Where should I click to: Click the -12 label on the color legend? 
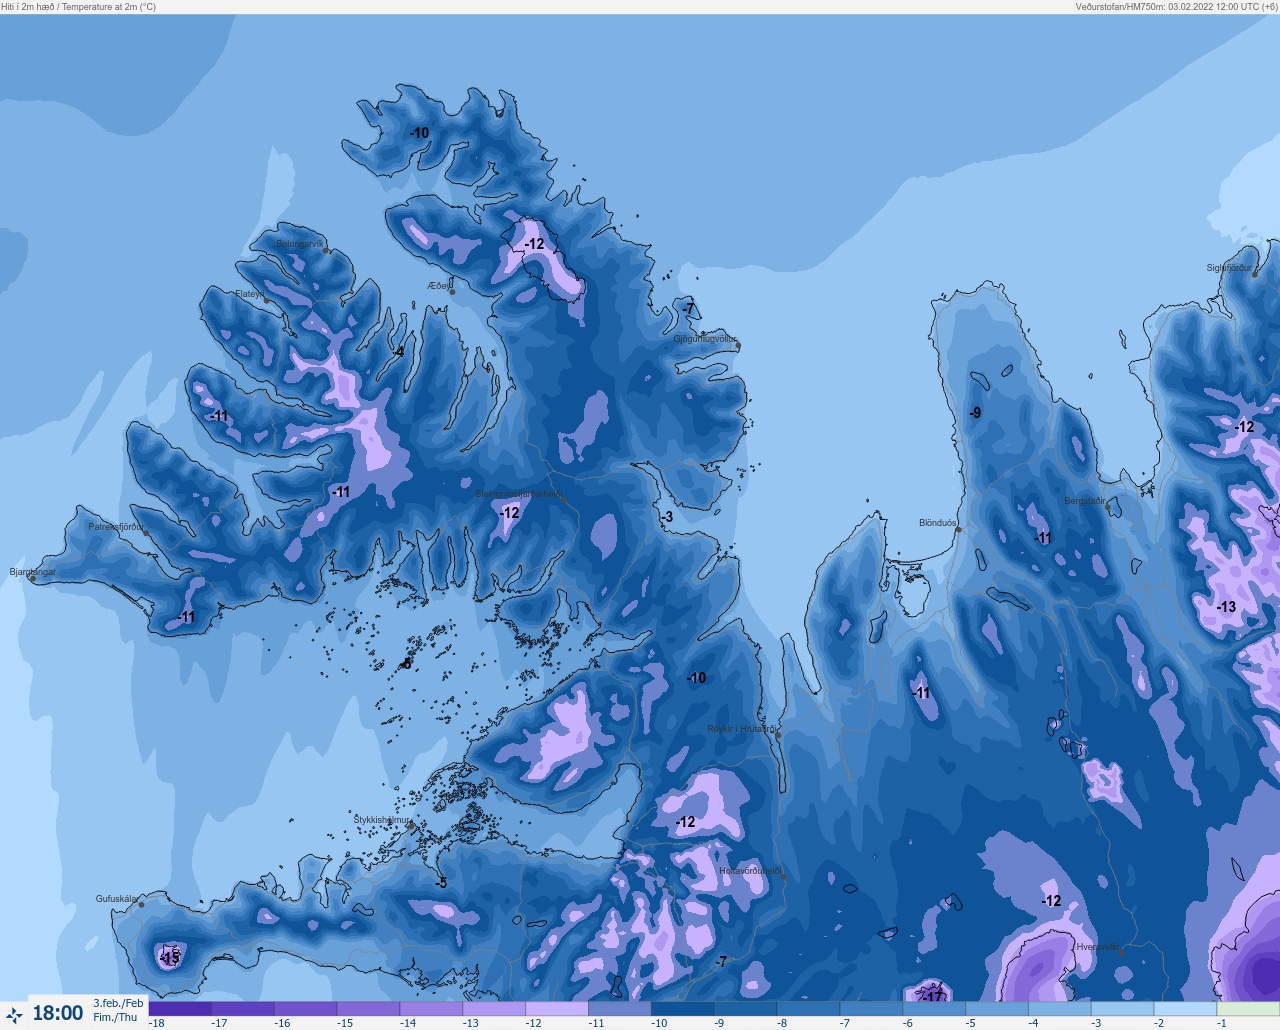tap(533, 1023)
